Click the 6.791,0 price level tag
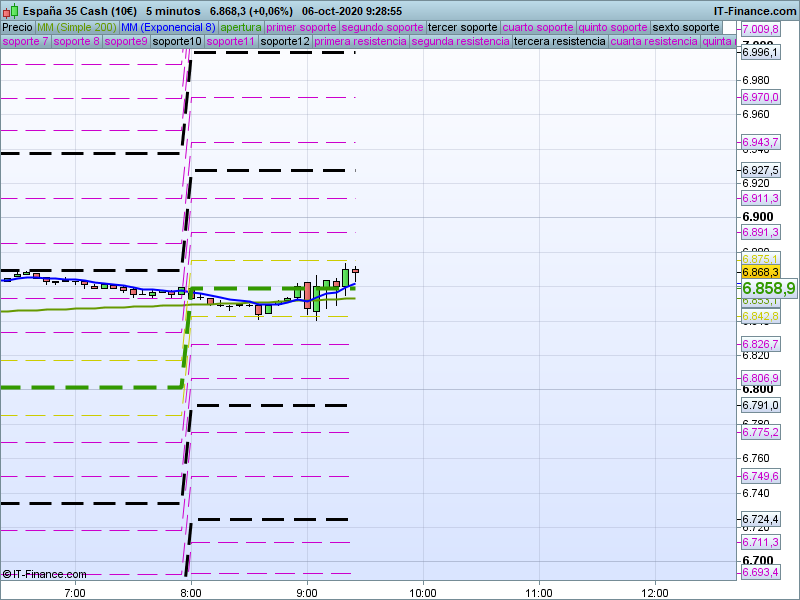This screenshot has height=600, width=800. (x=760, y=406)
